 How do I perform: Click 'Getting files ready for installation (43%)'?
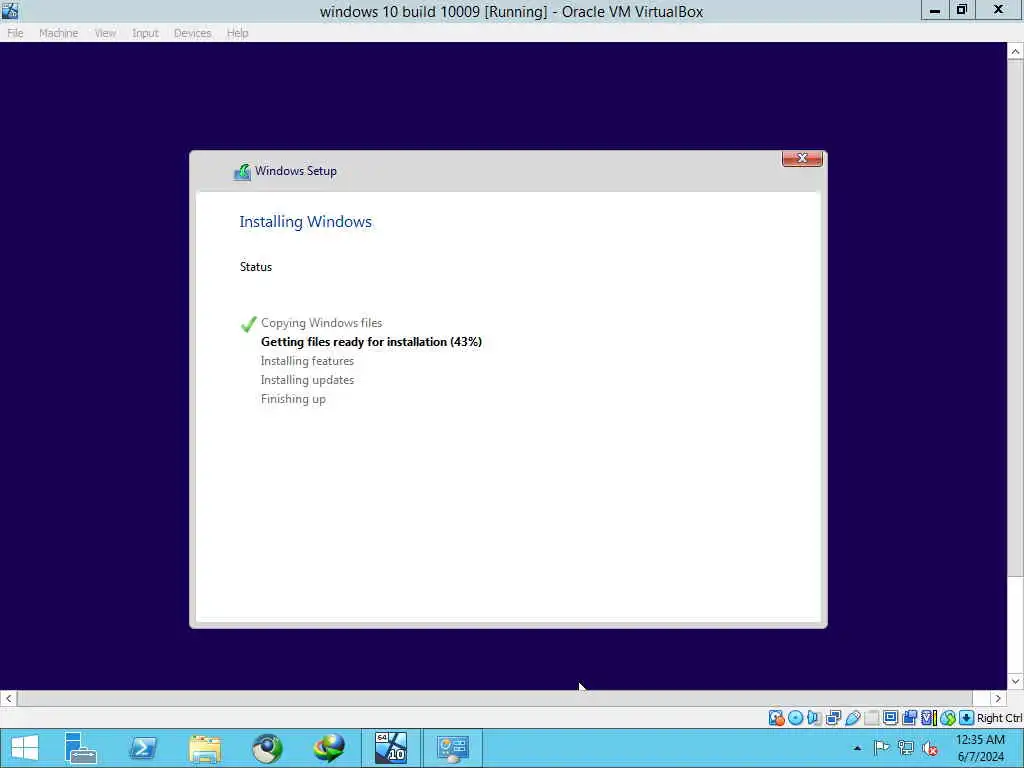(x=371, y=342)
